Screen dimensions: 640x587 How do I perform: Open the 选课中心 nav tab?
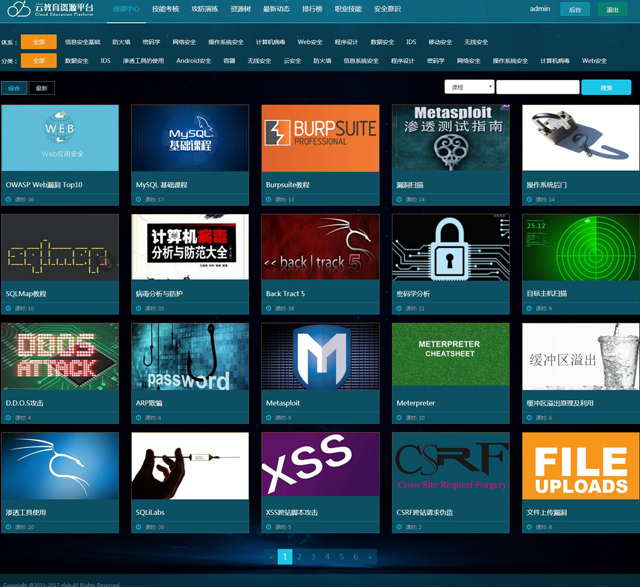(x=126, y=9)
